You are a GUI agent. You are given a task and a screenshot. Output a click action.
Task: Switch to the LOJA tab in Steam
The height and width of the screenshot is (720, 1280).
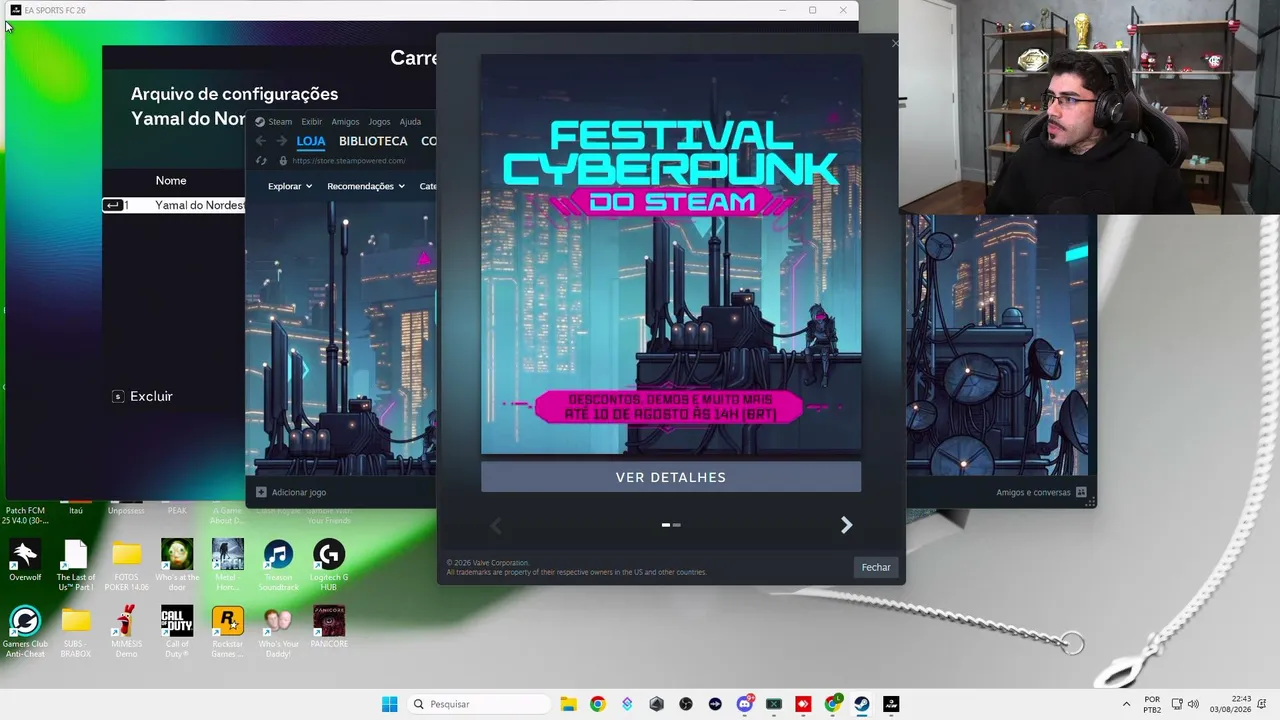[x=311, y=141]
